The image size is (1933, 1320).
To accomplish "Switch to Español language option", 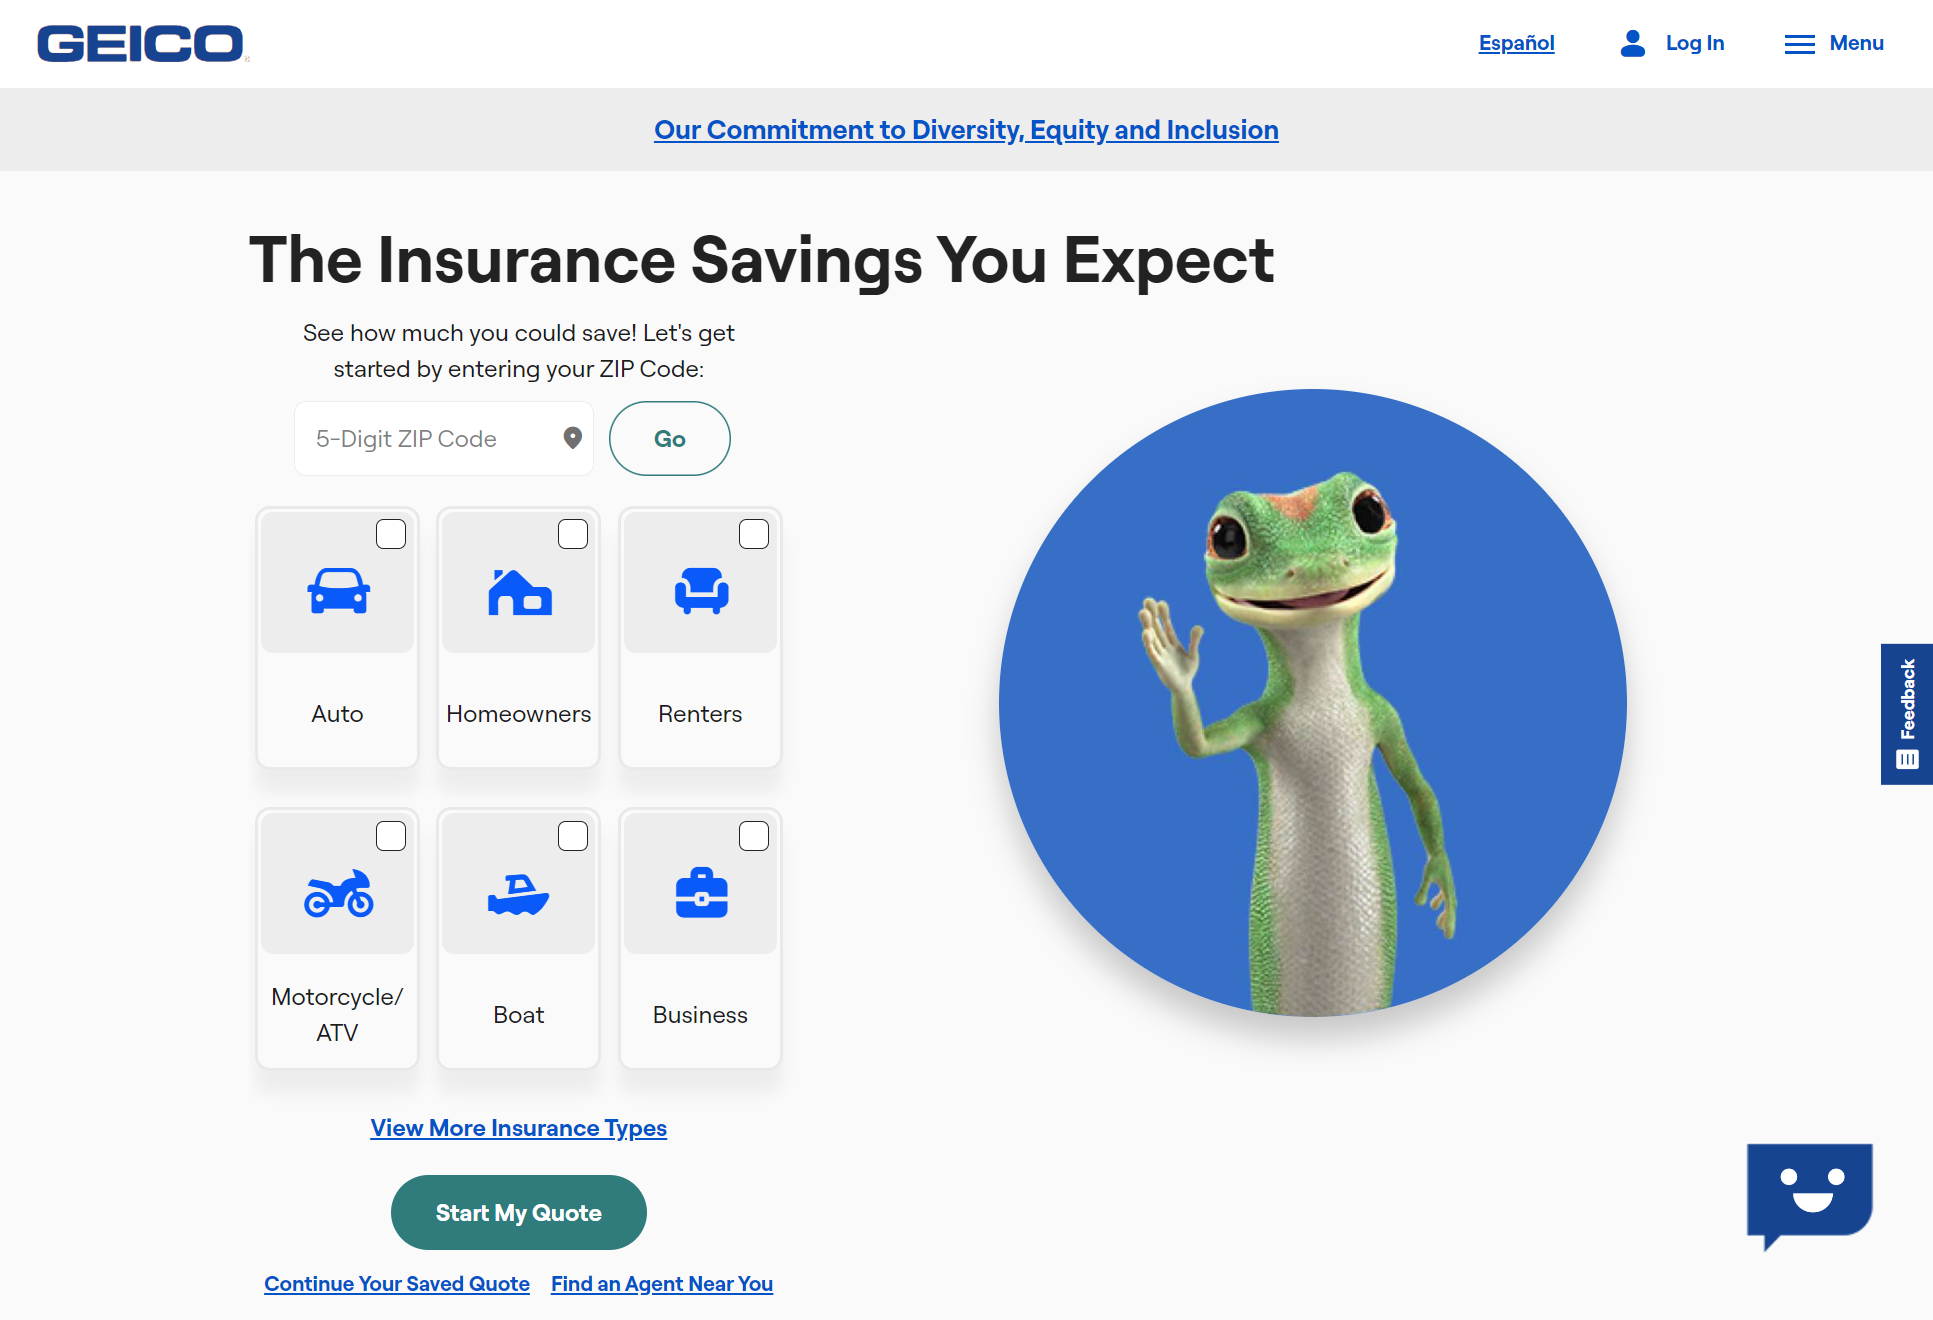I will (x=1516, y=43).
